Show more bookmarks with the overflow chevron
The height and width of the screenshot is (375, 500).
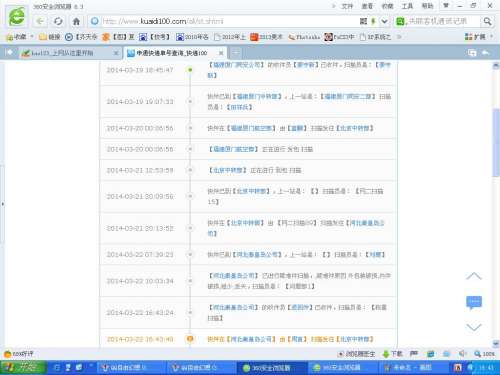[399, 37]
